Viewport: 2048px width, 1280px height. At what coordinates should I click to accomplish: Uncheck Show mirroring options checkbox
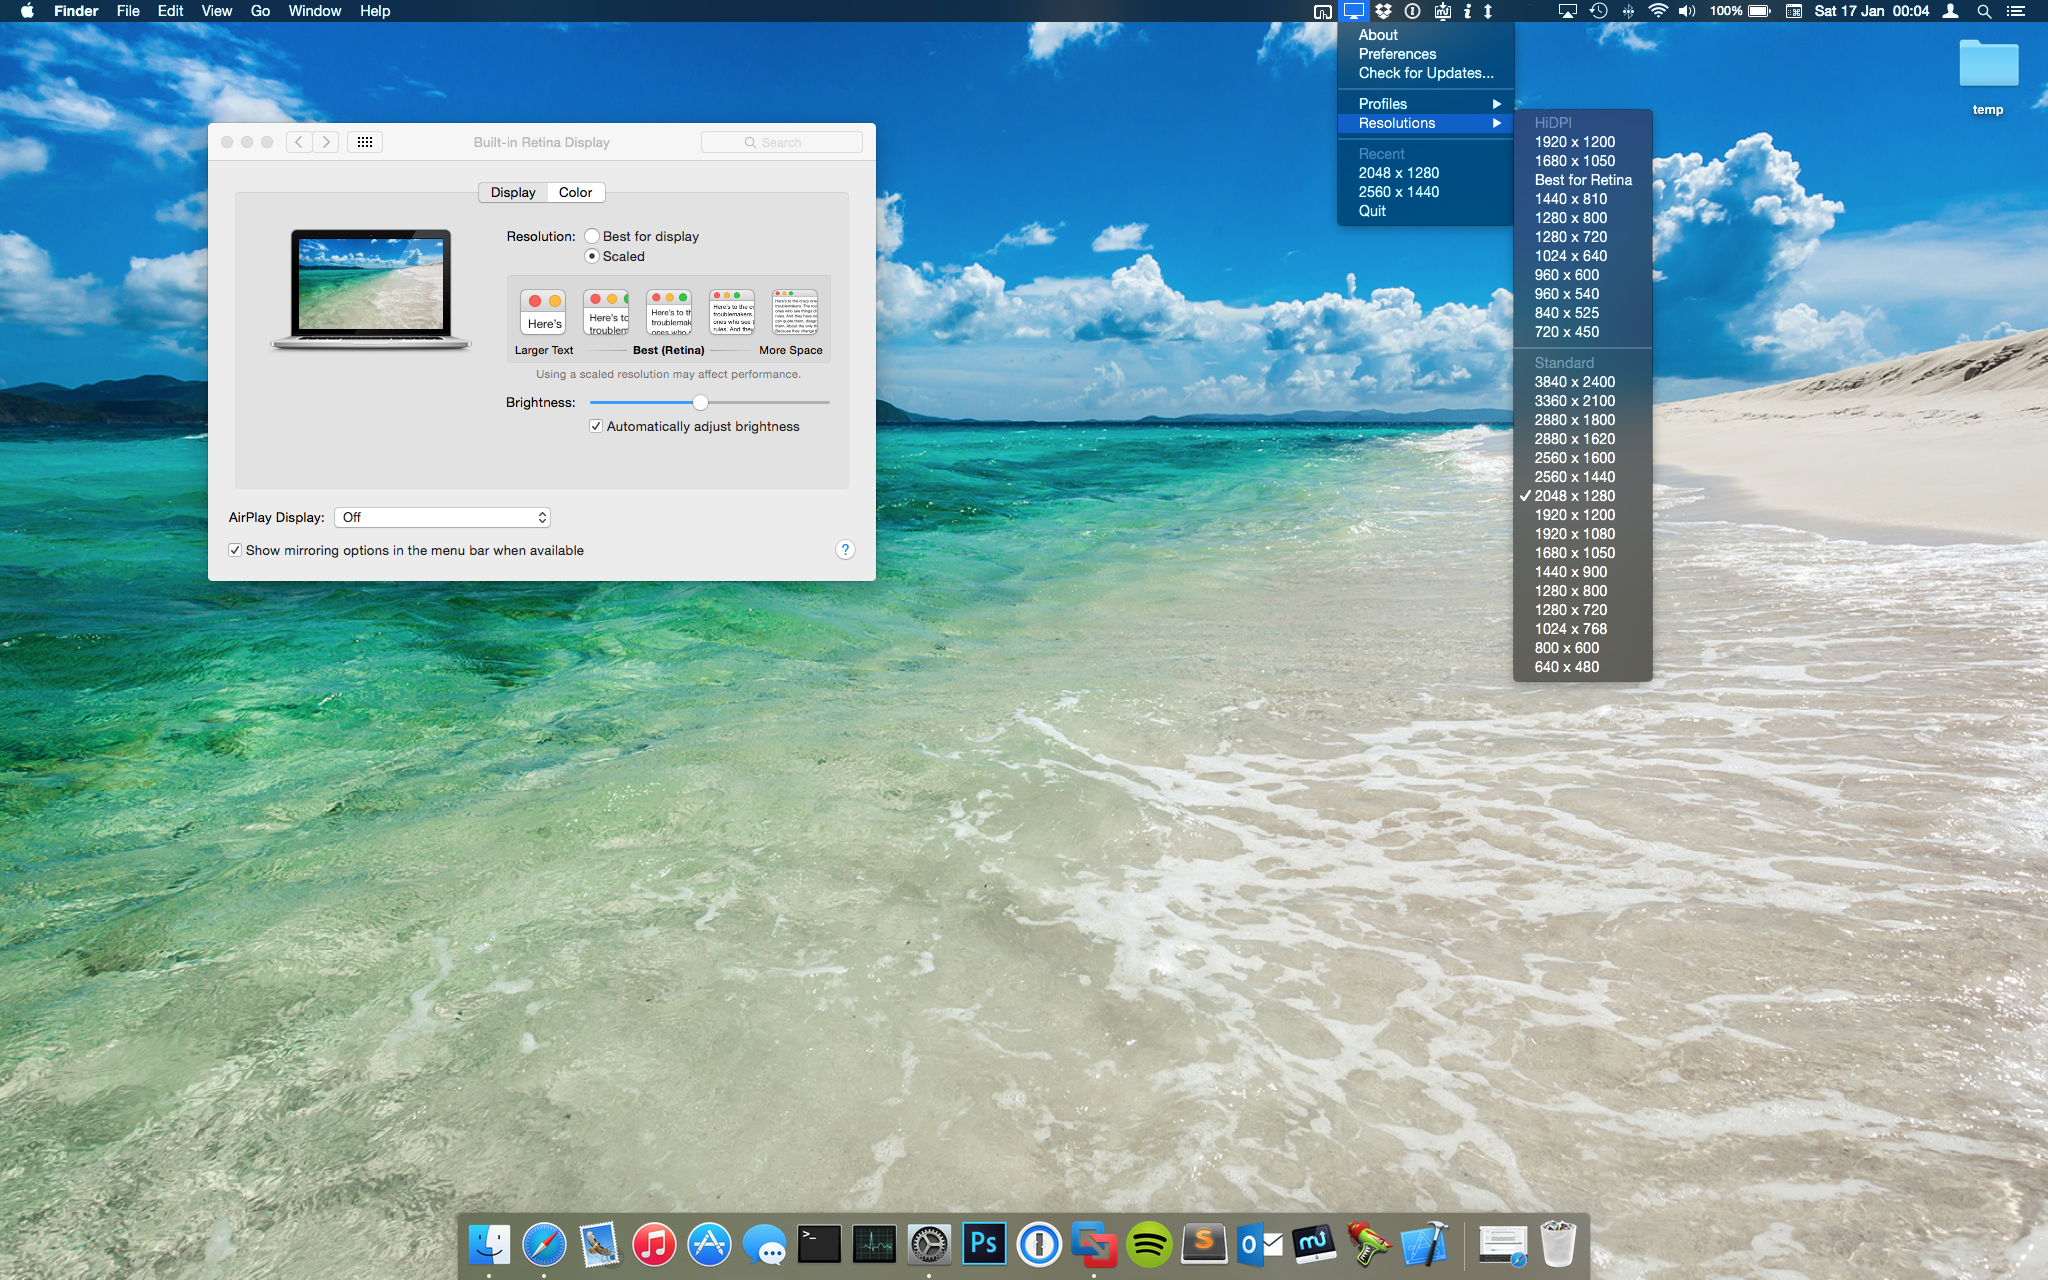[235, 550]
